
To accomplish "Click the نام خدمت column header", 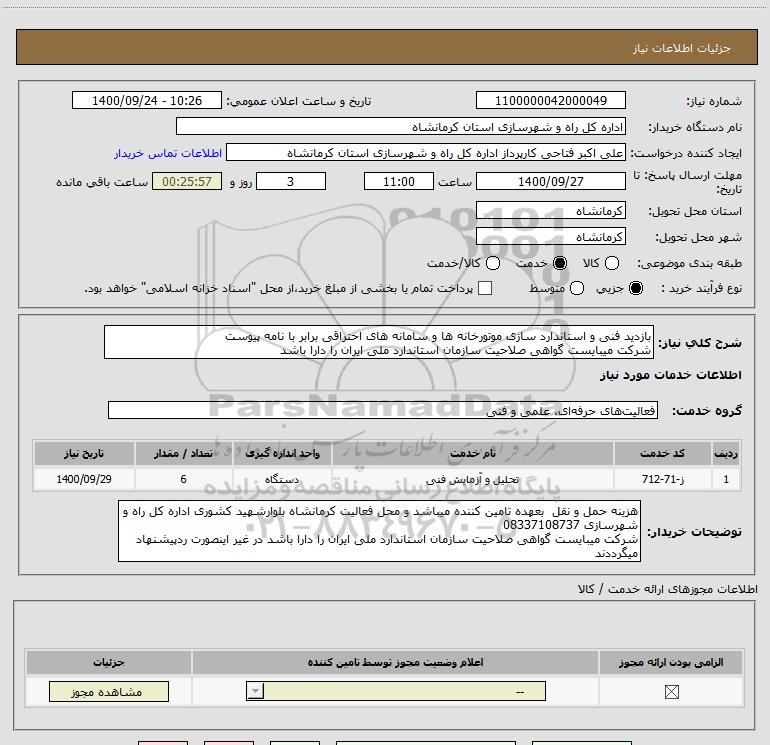I will (x=473, y=453).
